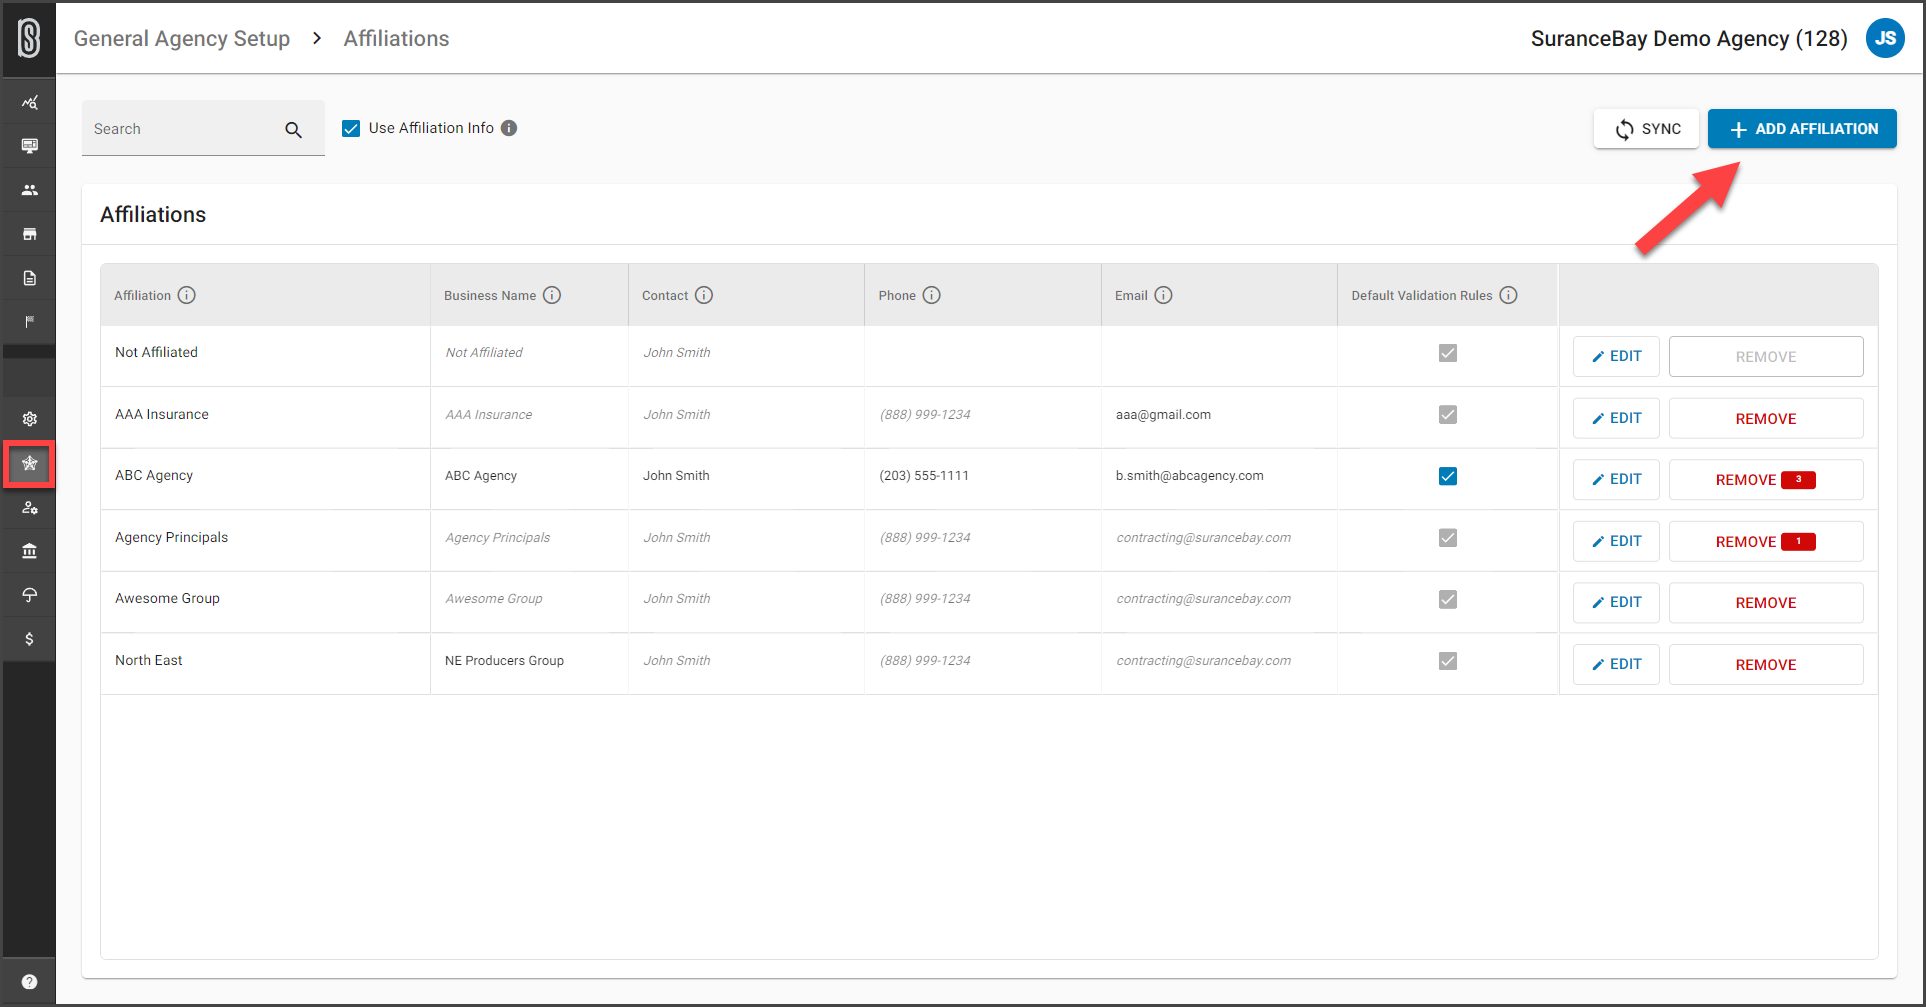Remove the ABC Agency affiliation

tap(1766, 479)
